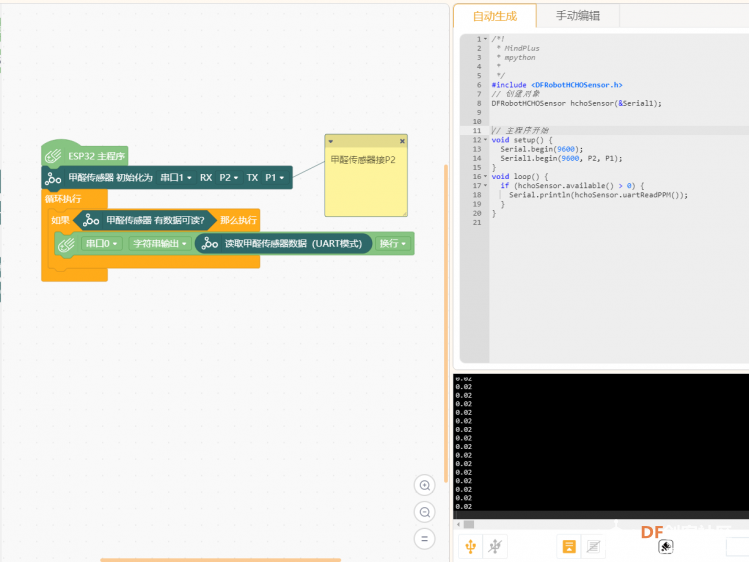
Task: Open the USB serial connection
Action: (471, 546)
